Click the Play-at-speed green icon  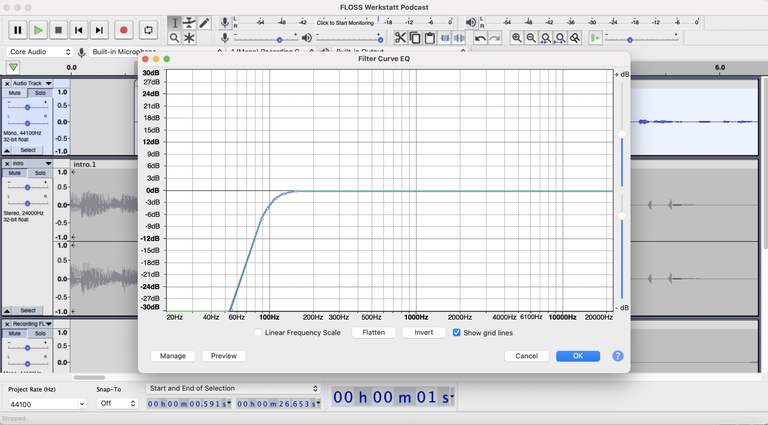[x=595, y=38]
